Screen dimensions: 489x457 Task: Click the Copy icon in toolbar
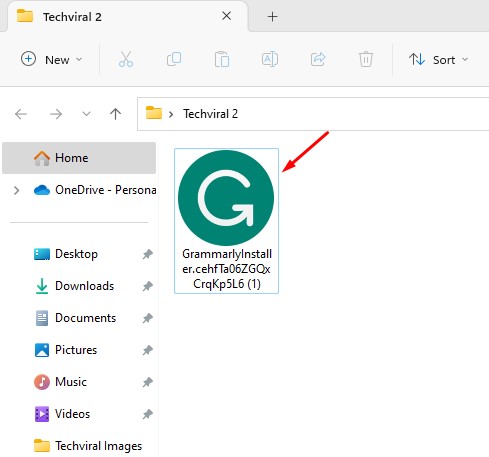[x=174, y=59]
